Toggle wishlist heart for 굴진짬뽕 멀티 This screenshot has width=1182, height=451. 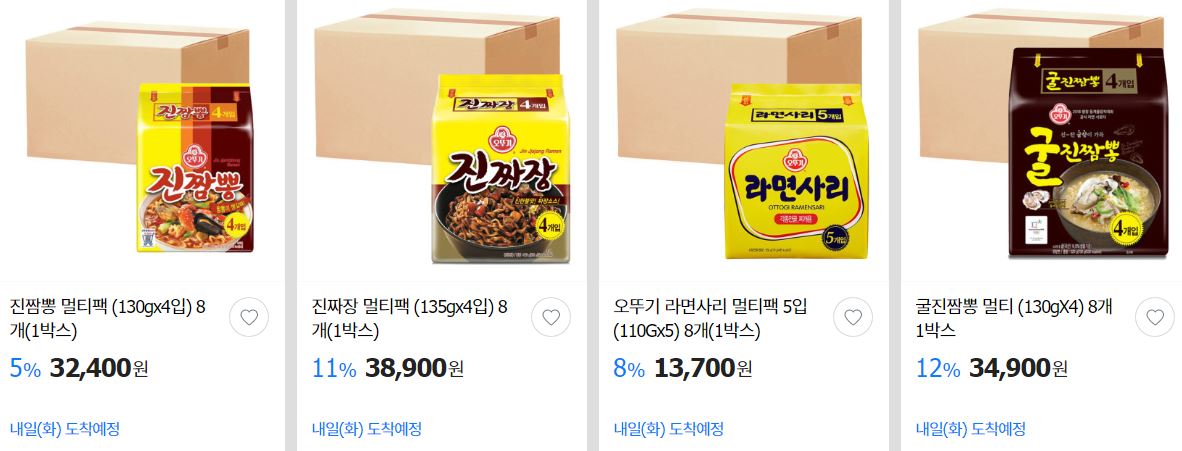click(1155, 318)
